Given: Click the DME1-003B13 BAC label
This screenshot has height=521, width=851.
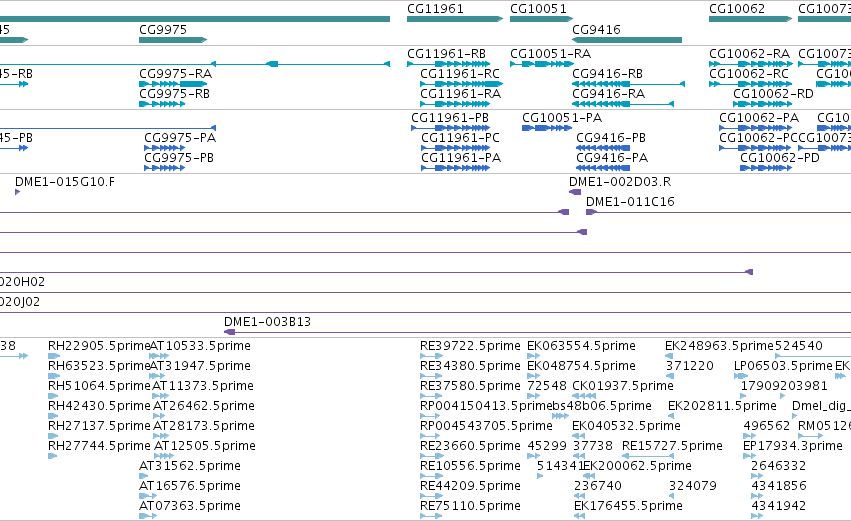Looking at the screenshot, I should click(x=267, y=322).
